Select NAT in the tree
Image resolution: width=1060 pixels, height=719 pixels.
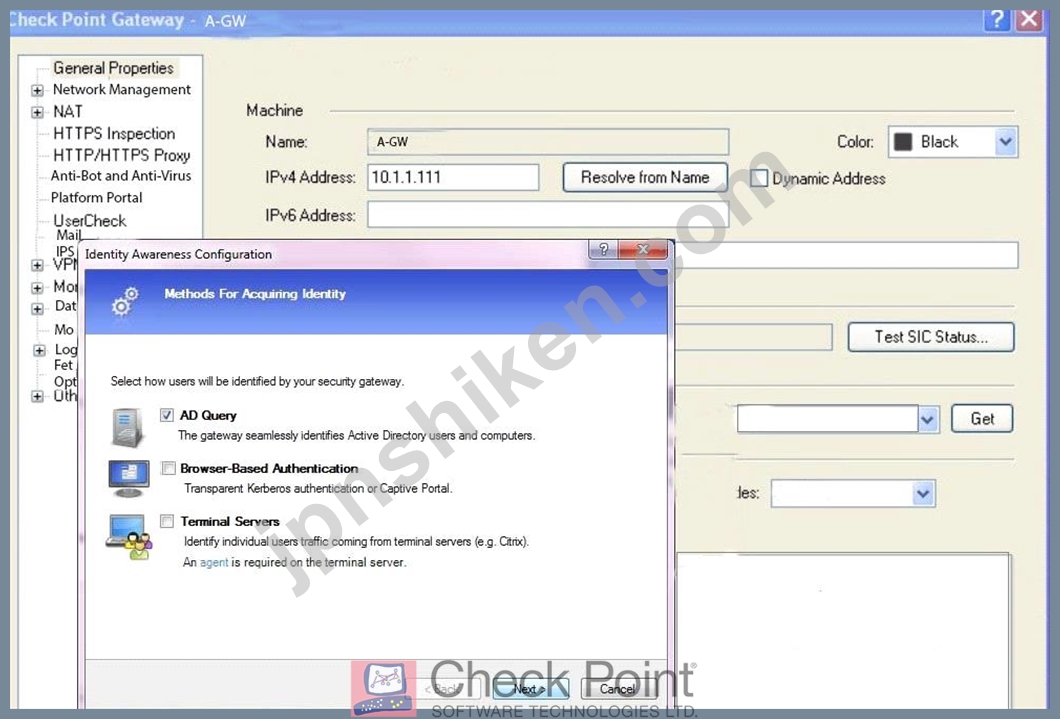coord(68,111)
